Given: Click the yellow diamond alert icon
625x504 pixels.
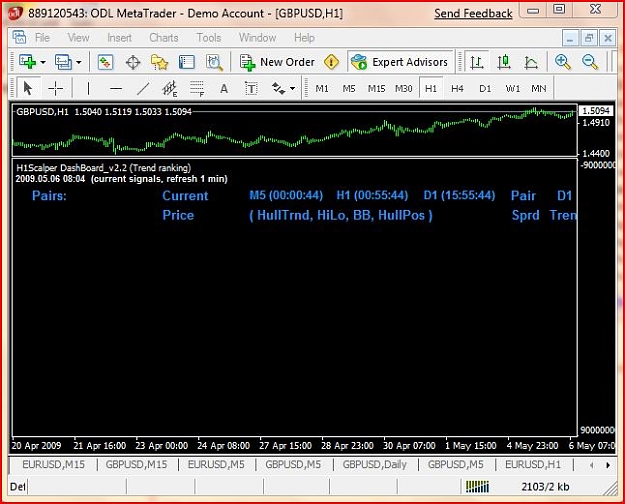Looking at the screenshot, I should 331,62.
